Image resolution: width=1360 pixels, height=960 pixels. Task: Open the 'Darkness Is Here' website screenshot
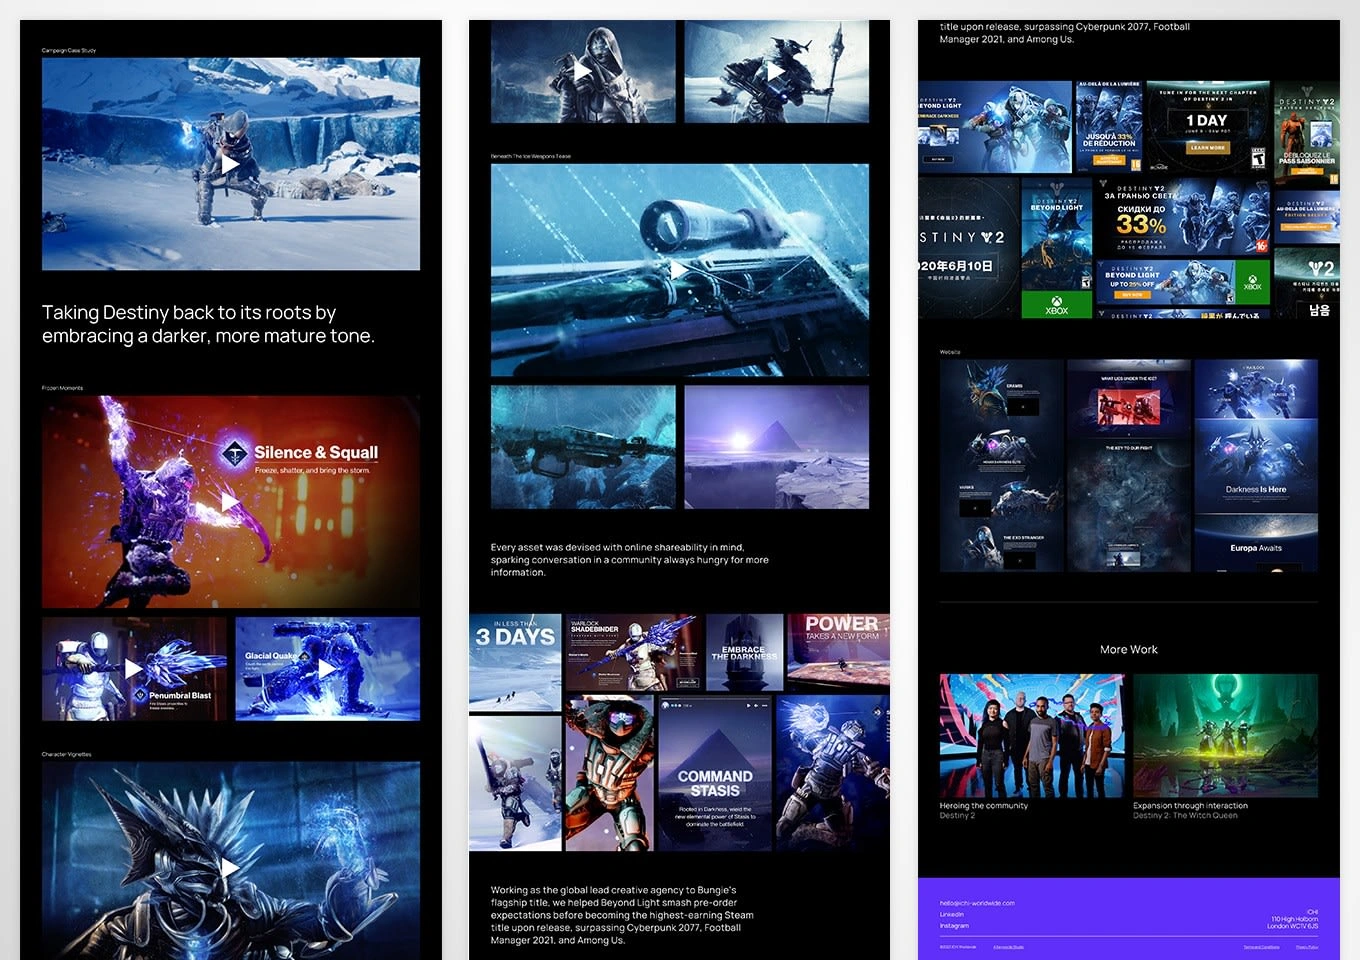coord(1256,468)
